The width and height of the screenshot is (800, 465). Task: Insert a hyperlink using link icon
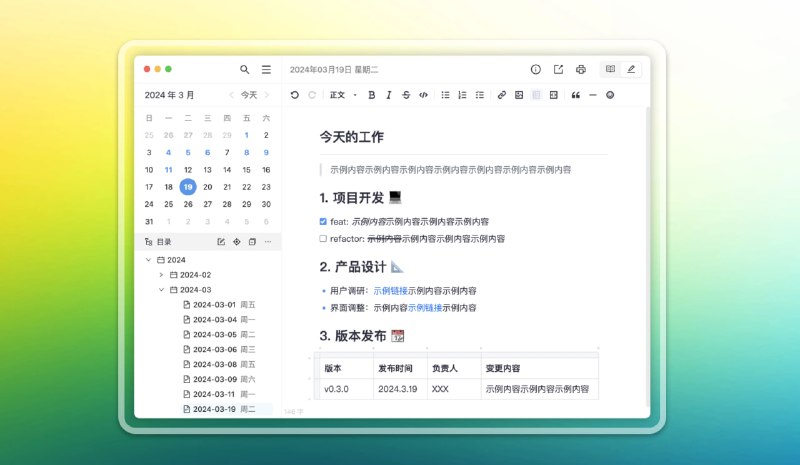click(502, 95)
